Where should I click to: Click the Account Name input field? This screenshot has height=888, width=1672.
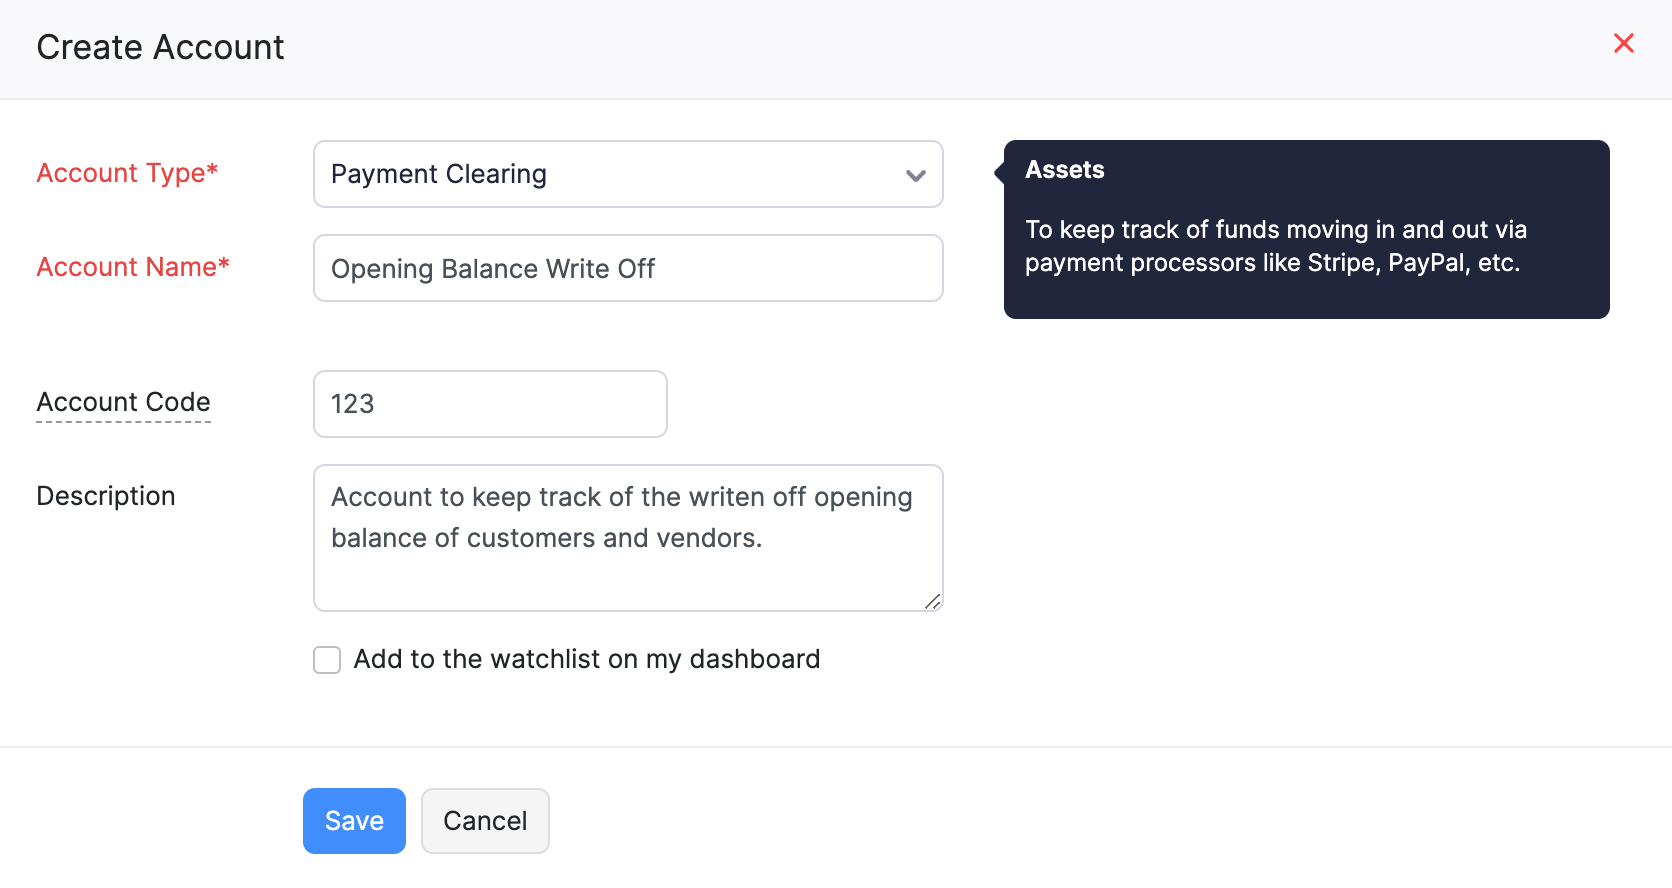point(628,268)
